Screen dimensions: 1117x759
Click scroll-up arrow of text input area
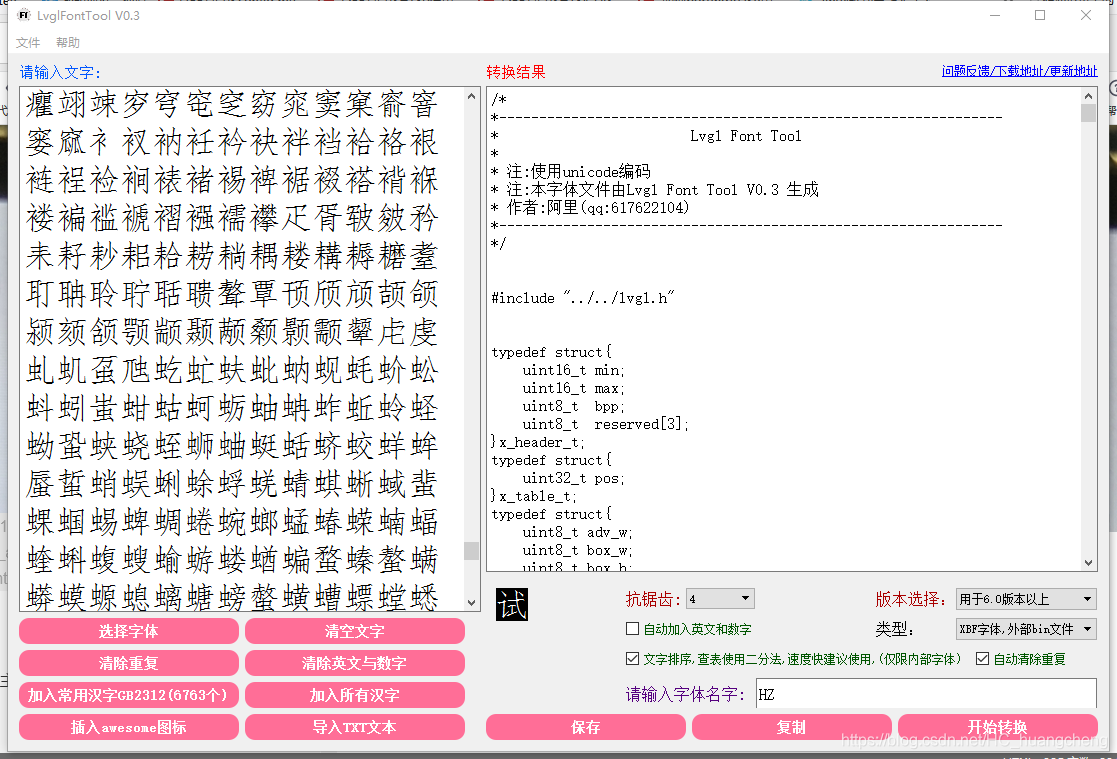[471, 96]
